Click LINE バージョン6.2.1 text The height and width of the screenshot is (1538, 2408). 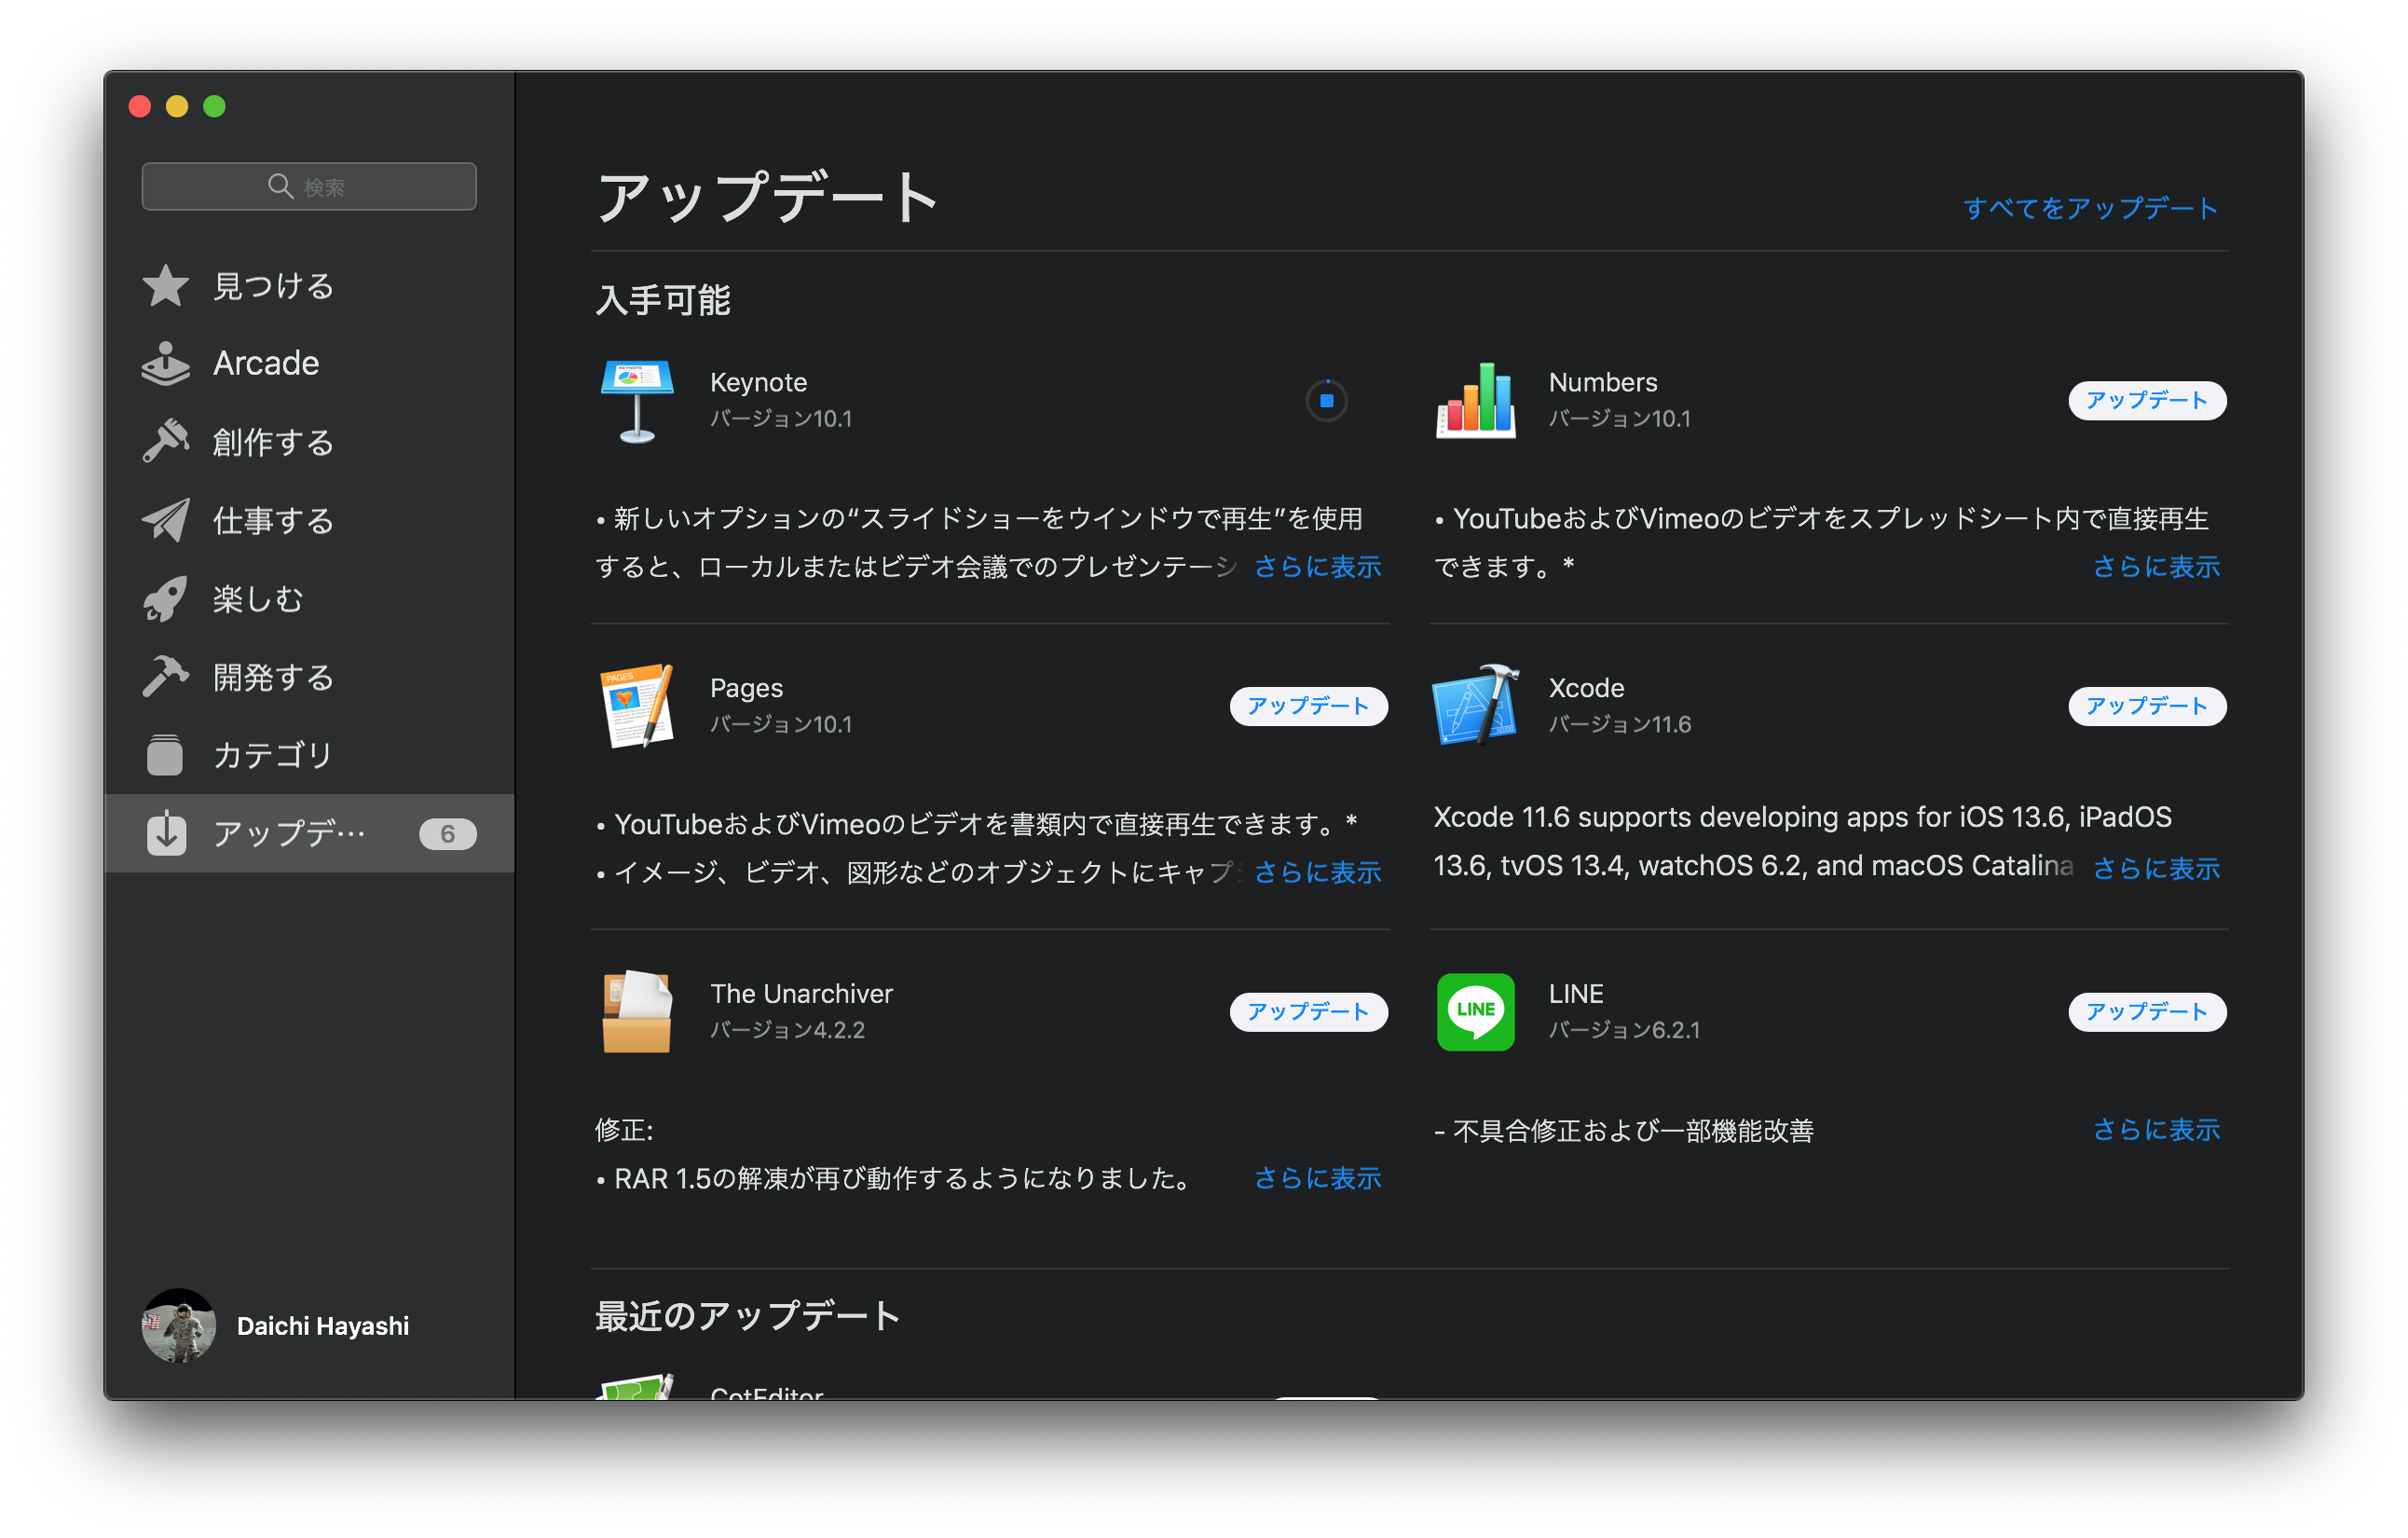point(1624,1030)
